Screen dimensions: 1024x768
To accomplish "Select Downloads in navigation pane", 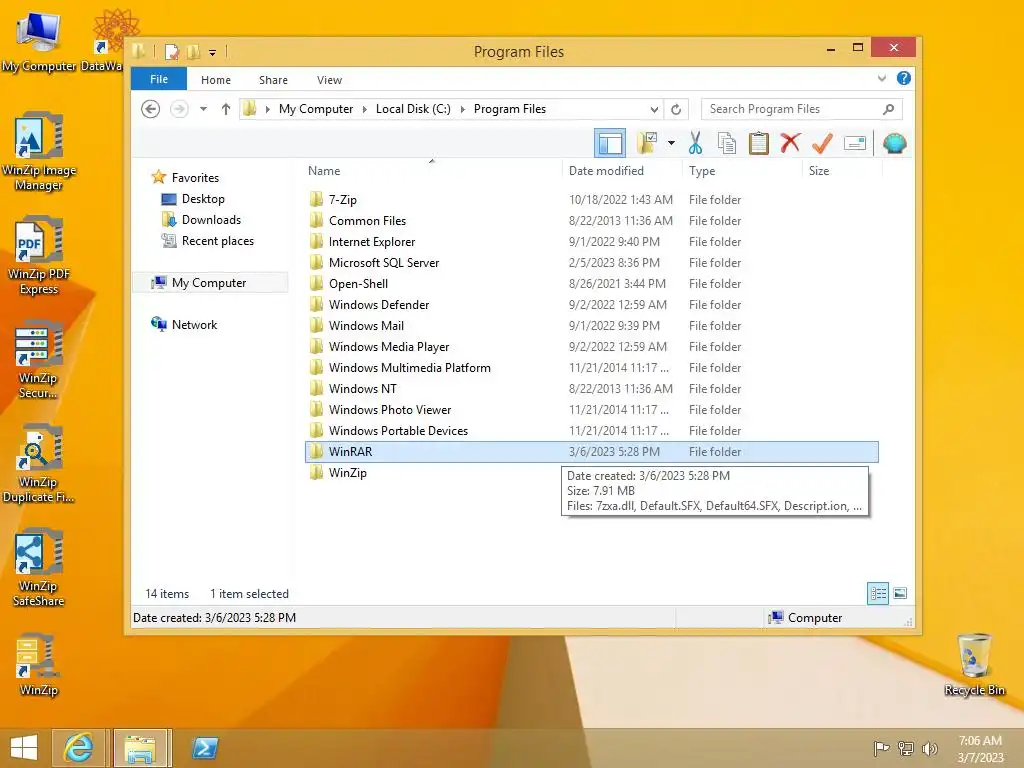I will click(x=211, y=219).
